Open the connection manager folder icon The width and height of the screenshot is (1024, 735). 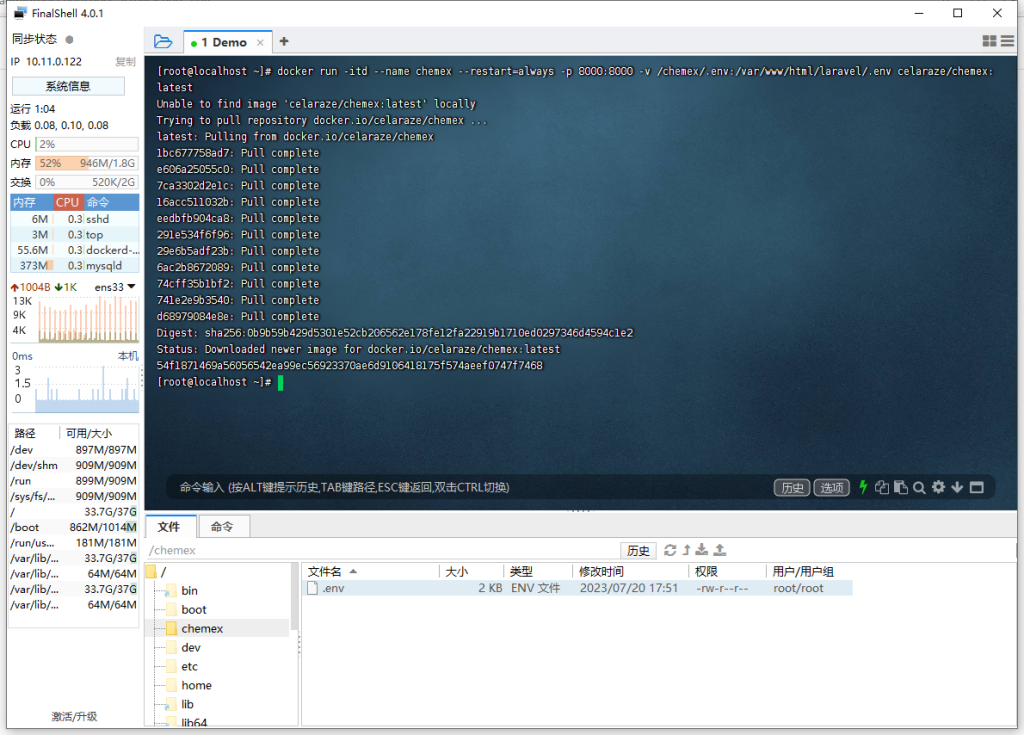tap(163, 42)
